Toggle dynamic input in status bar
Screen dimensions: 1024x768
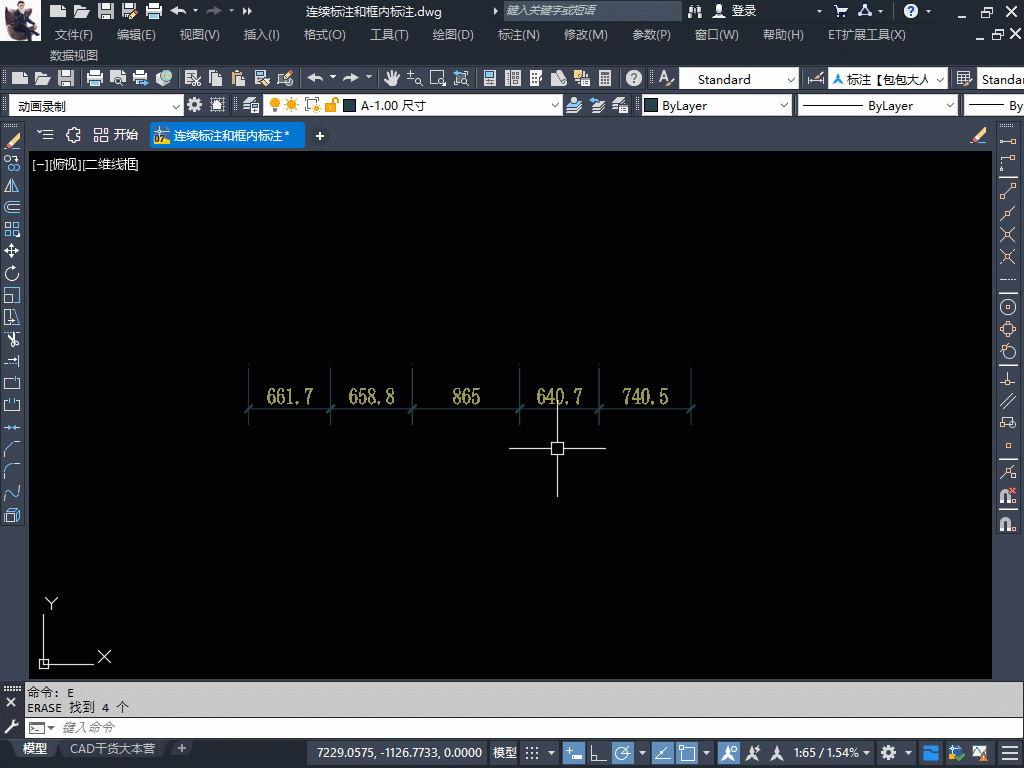point(573,753)
